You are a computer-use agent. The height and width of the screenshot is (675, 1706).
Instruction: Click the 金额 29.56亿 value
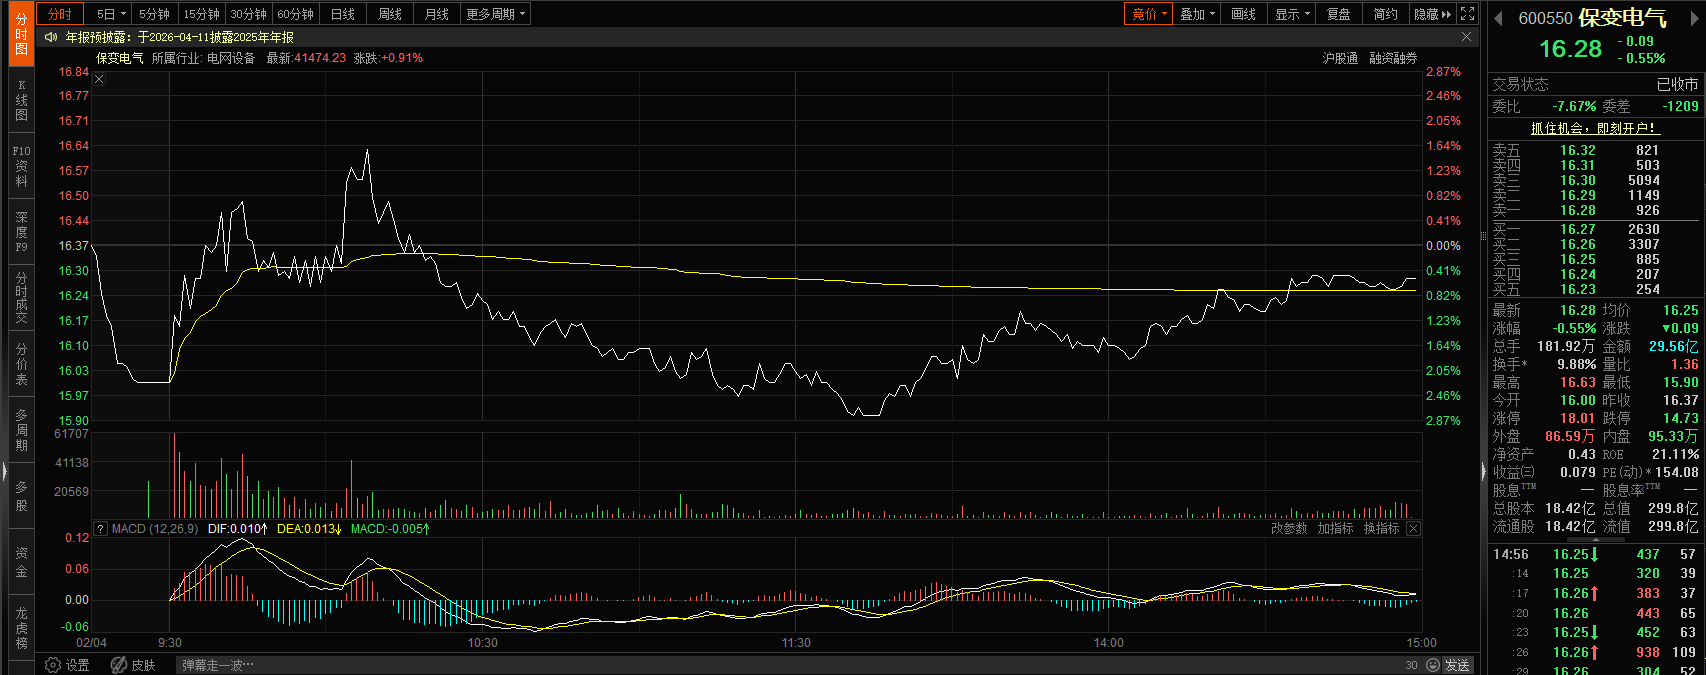click(1674, 346)
